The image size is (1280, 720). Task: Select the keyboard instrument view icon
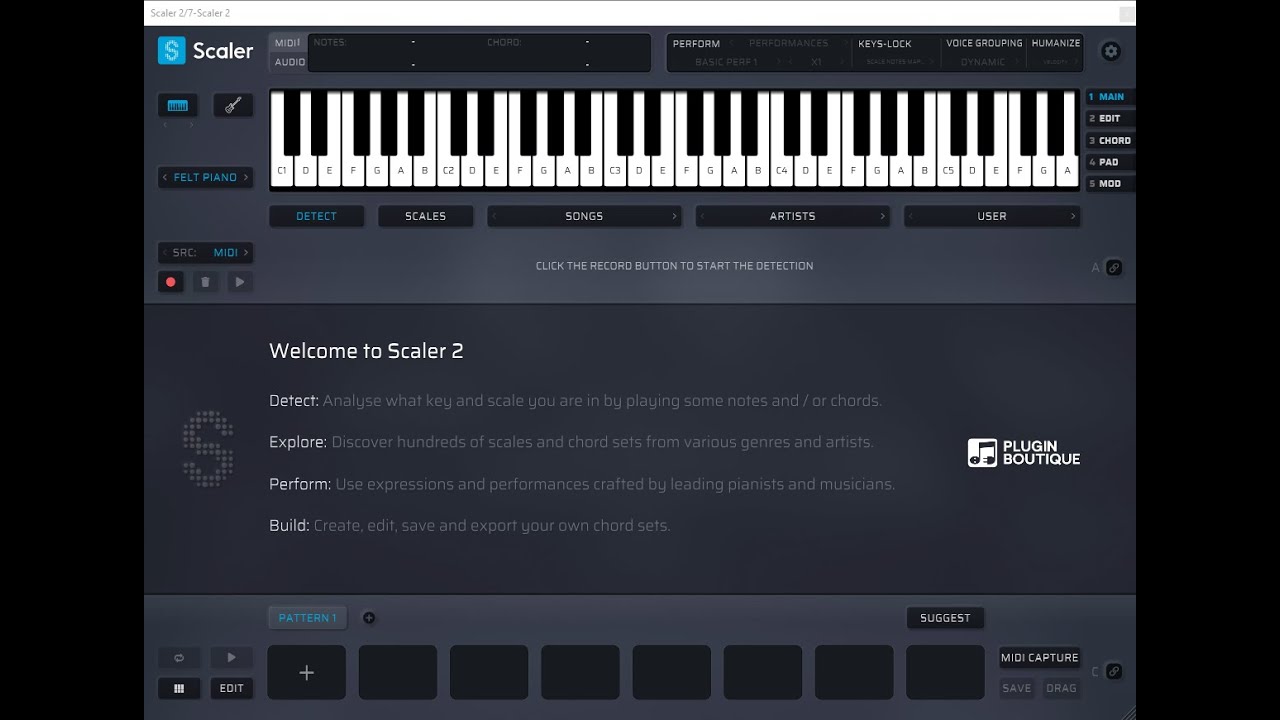[178, 106]
